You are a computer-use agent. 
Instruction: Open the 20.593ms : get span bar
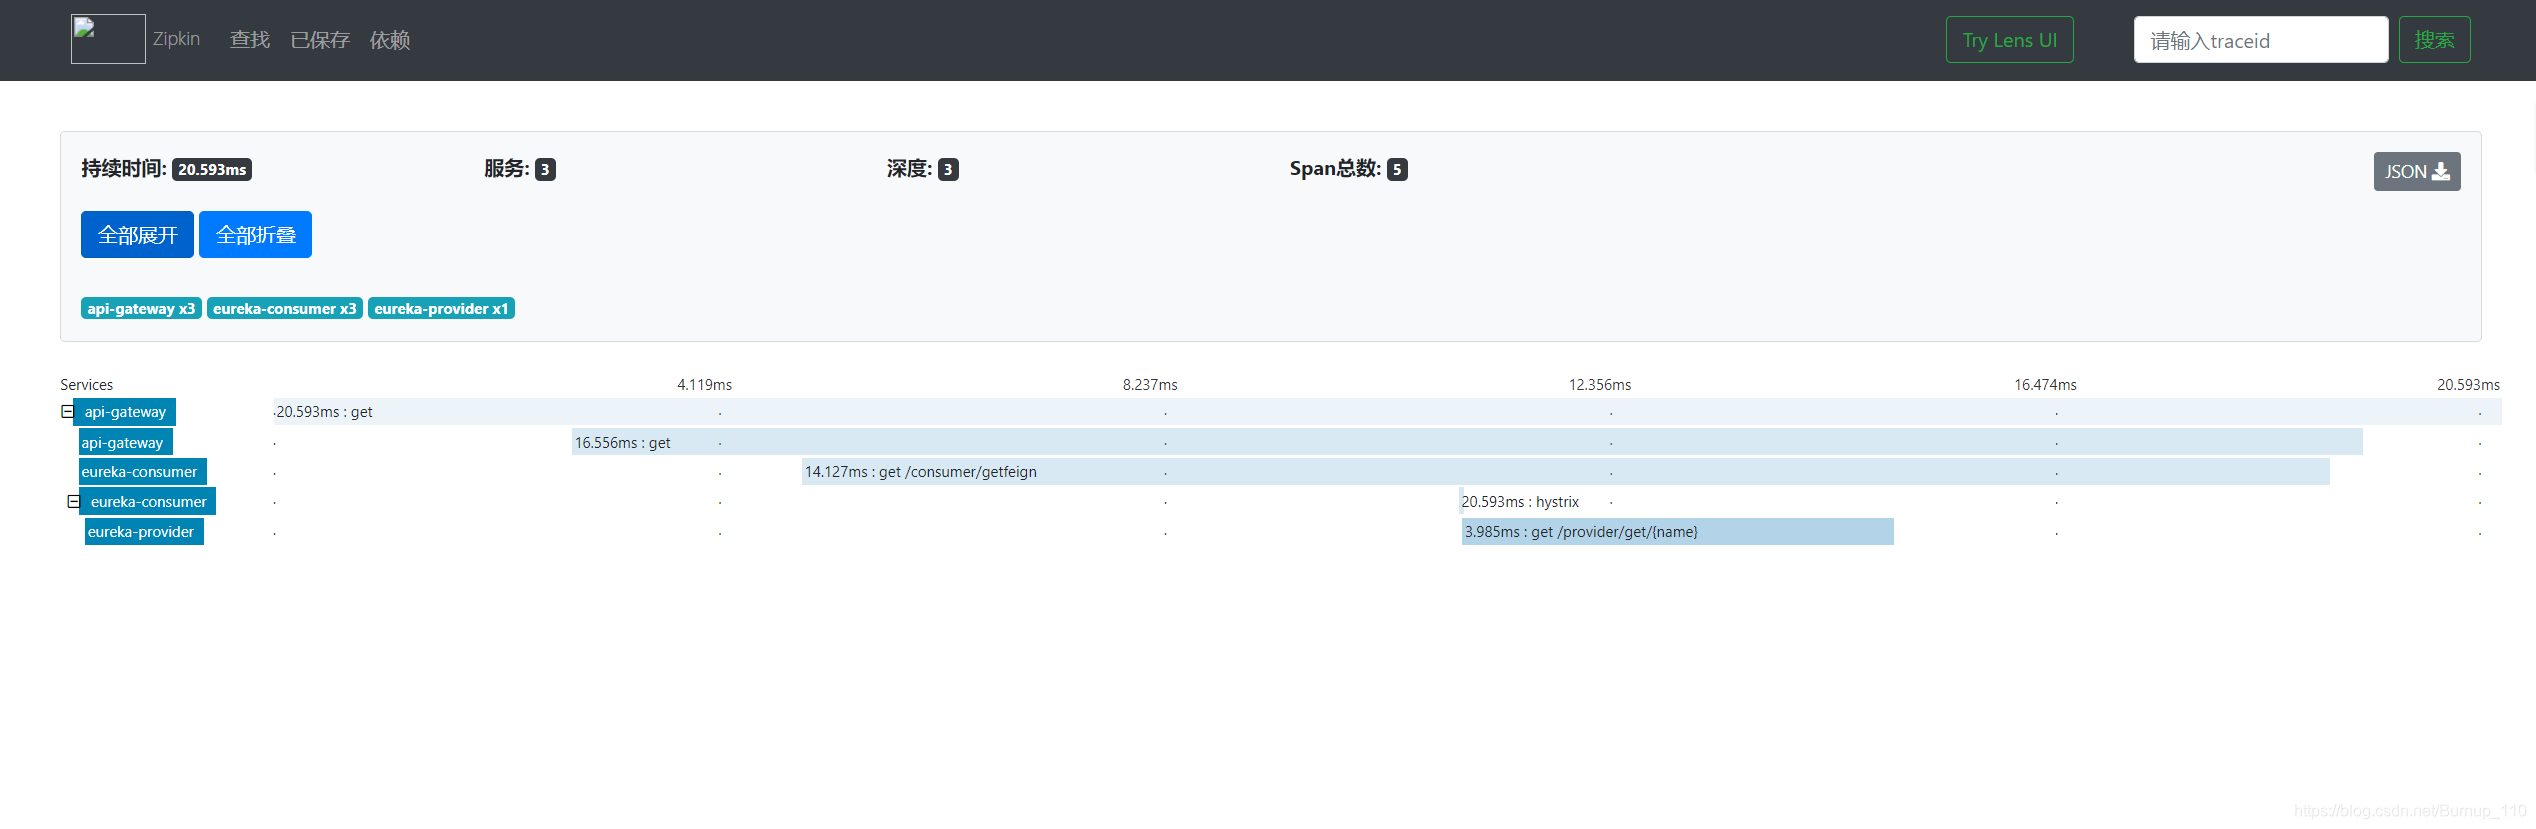click(x=1387, y=412)
